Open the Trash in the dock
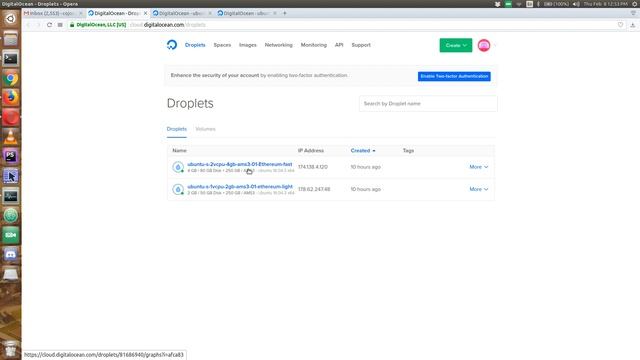640x360 pixels. tap(11, 348)
